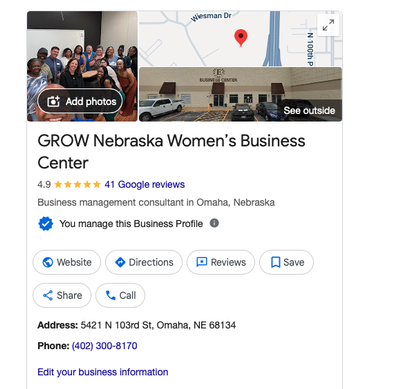Click the Wiesman Dr map area
The width and height of the screenshot is (400, 389).
pos(211,16)
